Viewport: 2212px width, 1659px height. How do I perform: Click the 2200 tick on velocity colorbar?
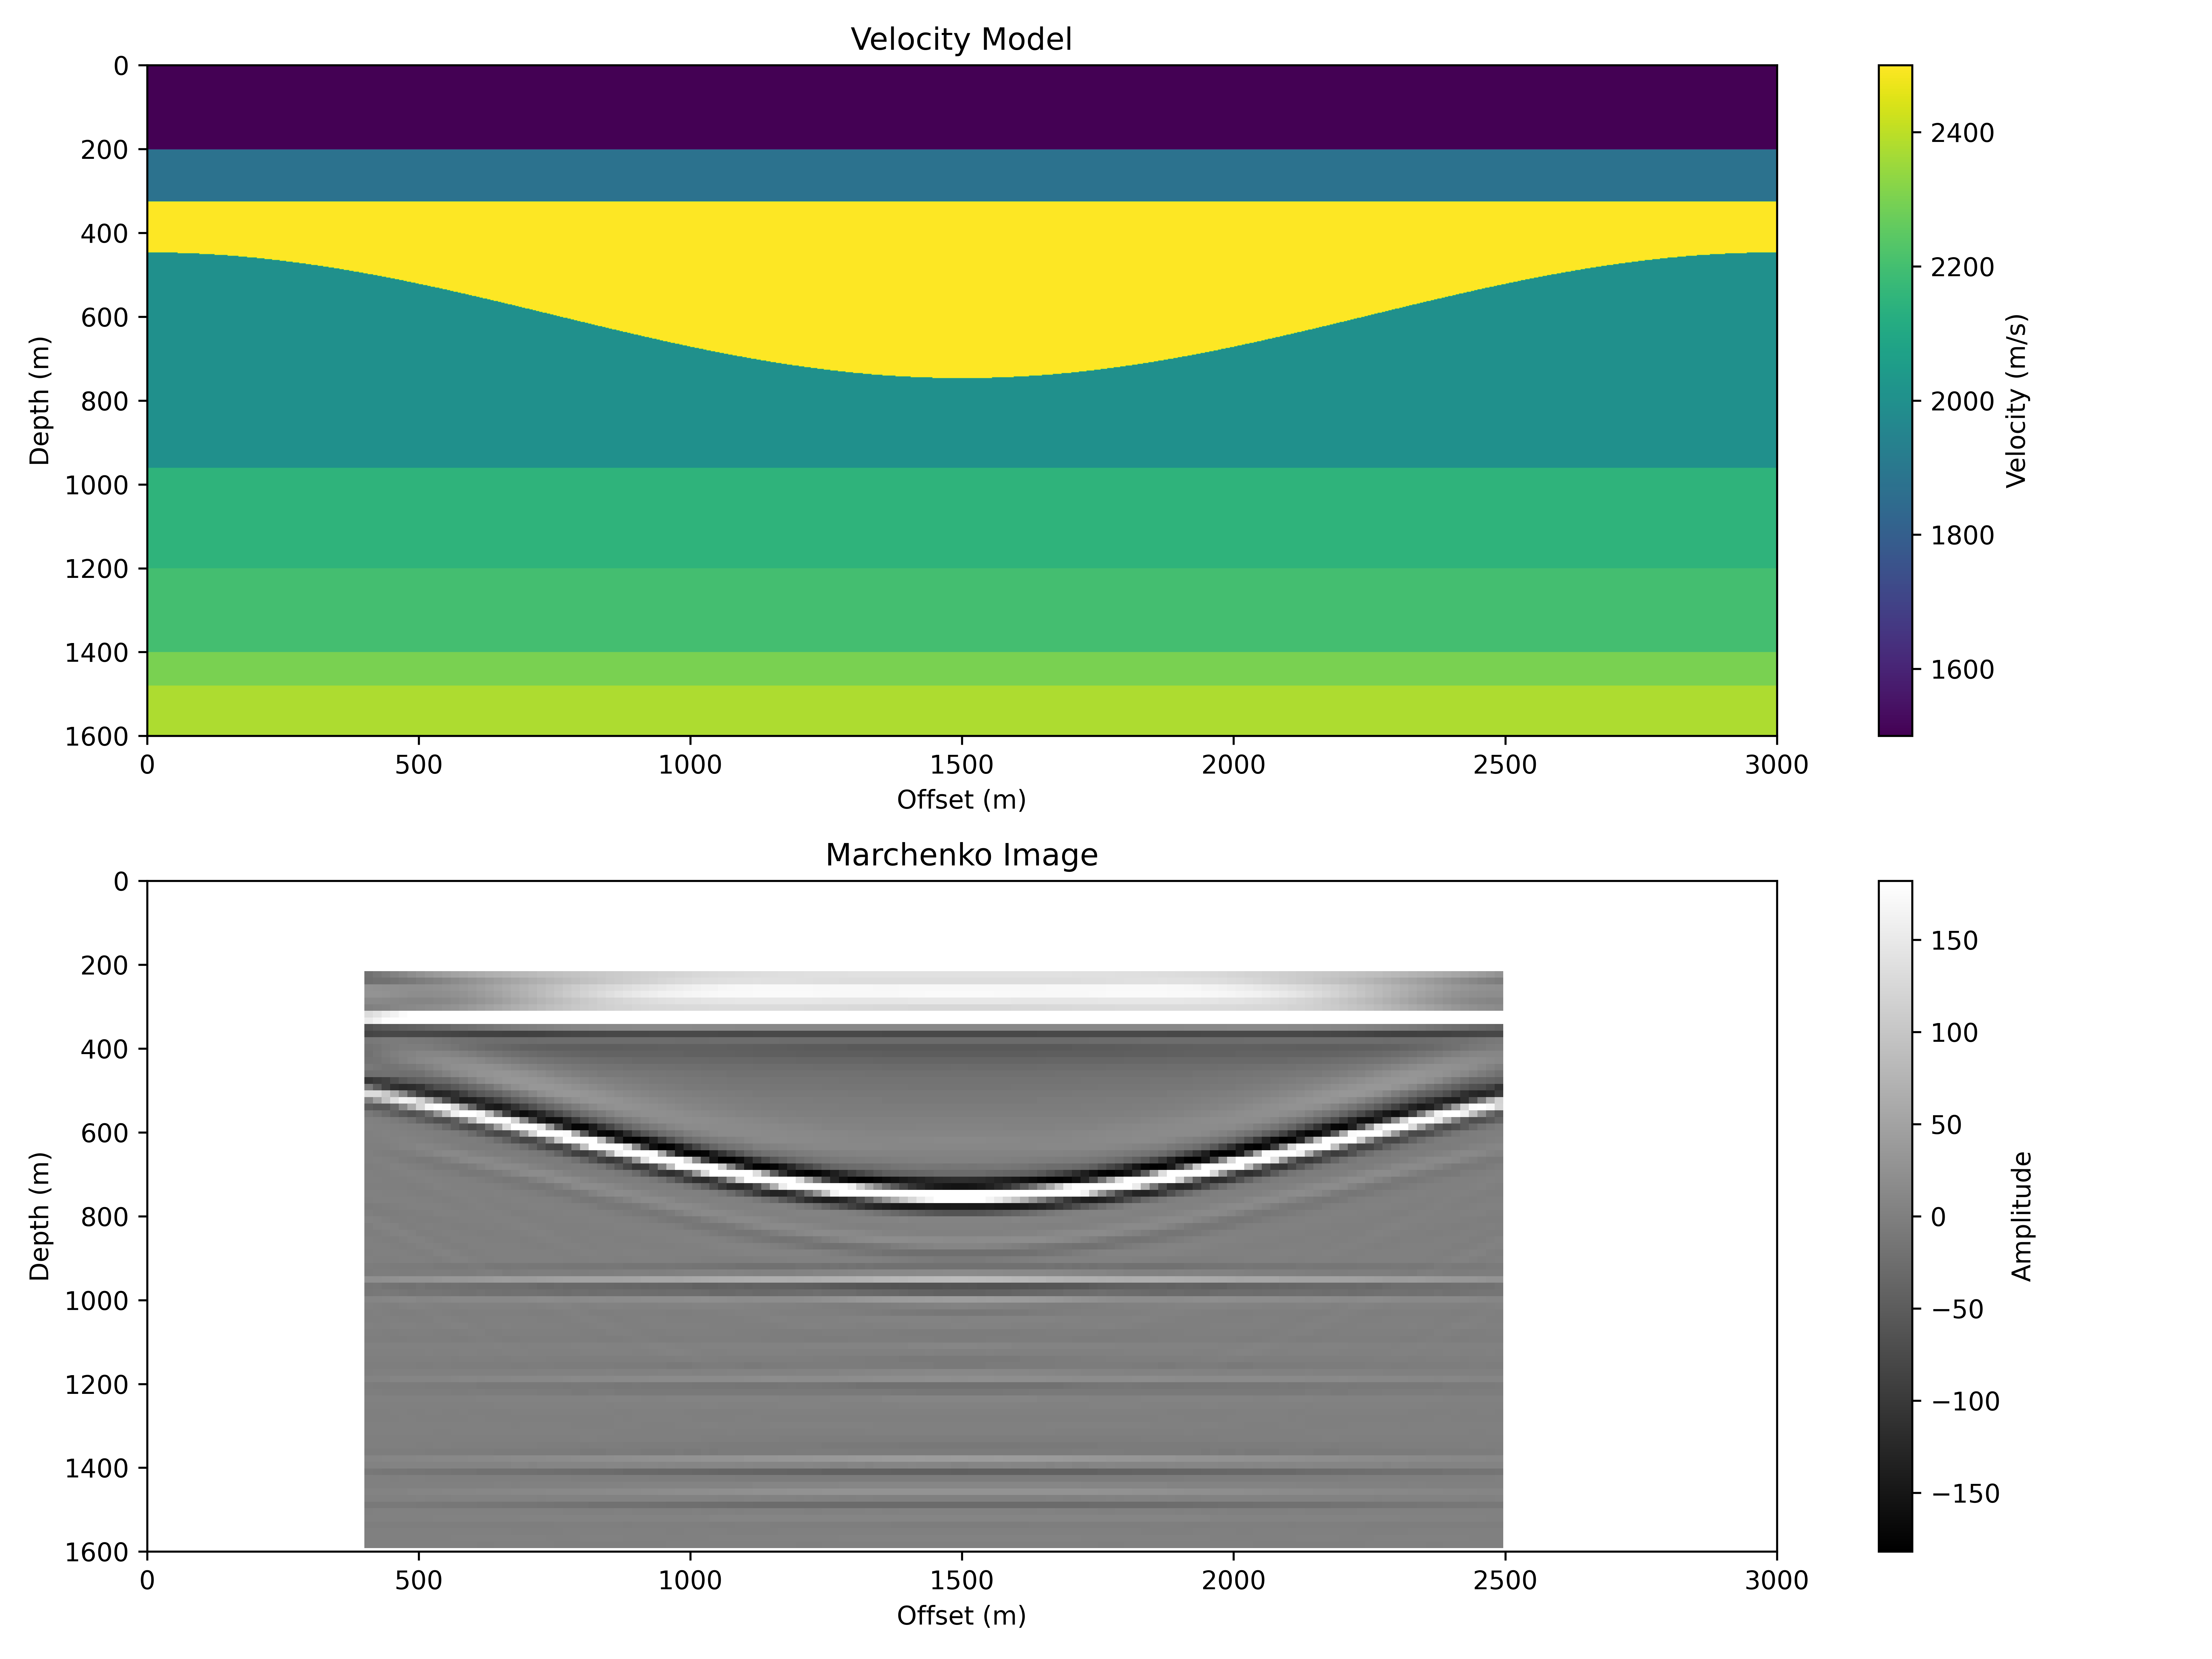click(x=1962, y=267)
